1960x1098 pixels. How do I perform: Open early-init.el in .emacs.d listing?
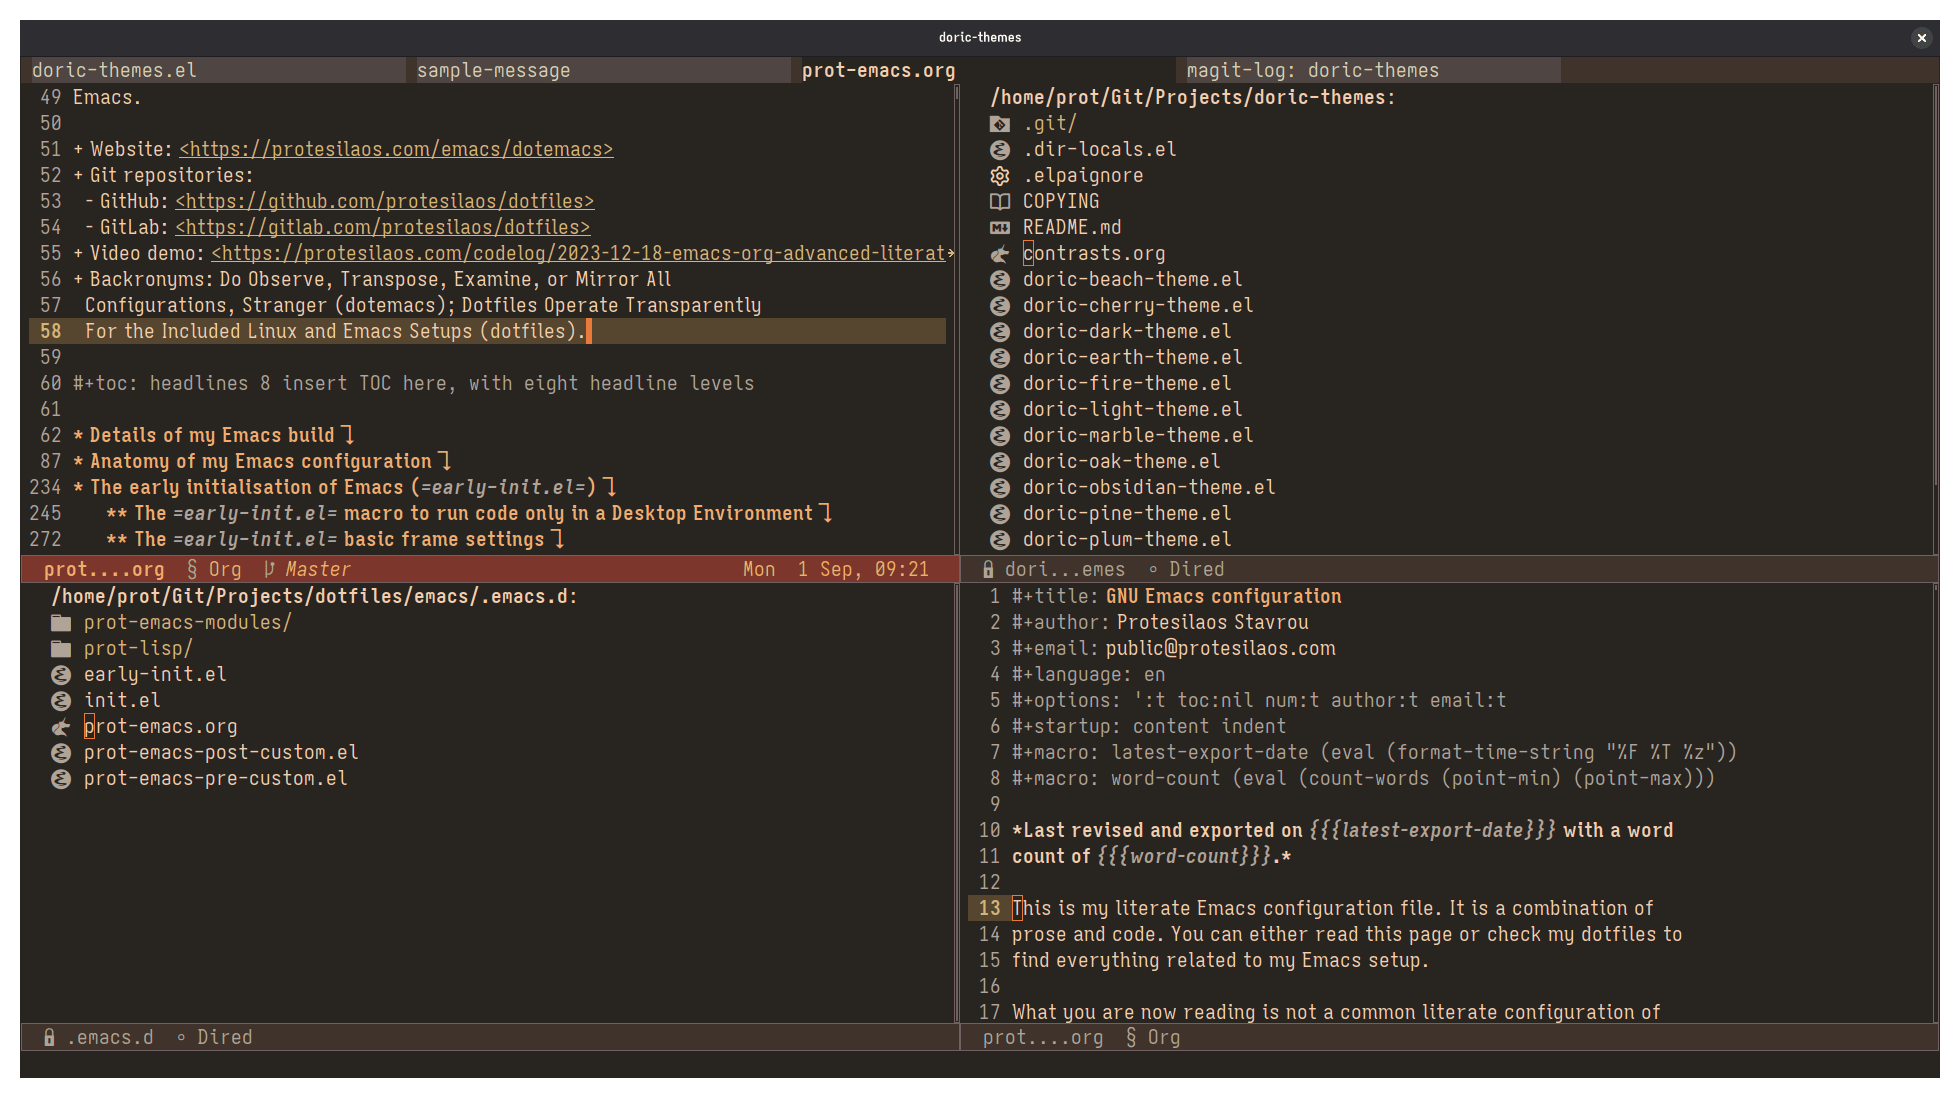point(155,675)
